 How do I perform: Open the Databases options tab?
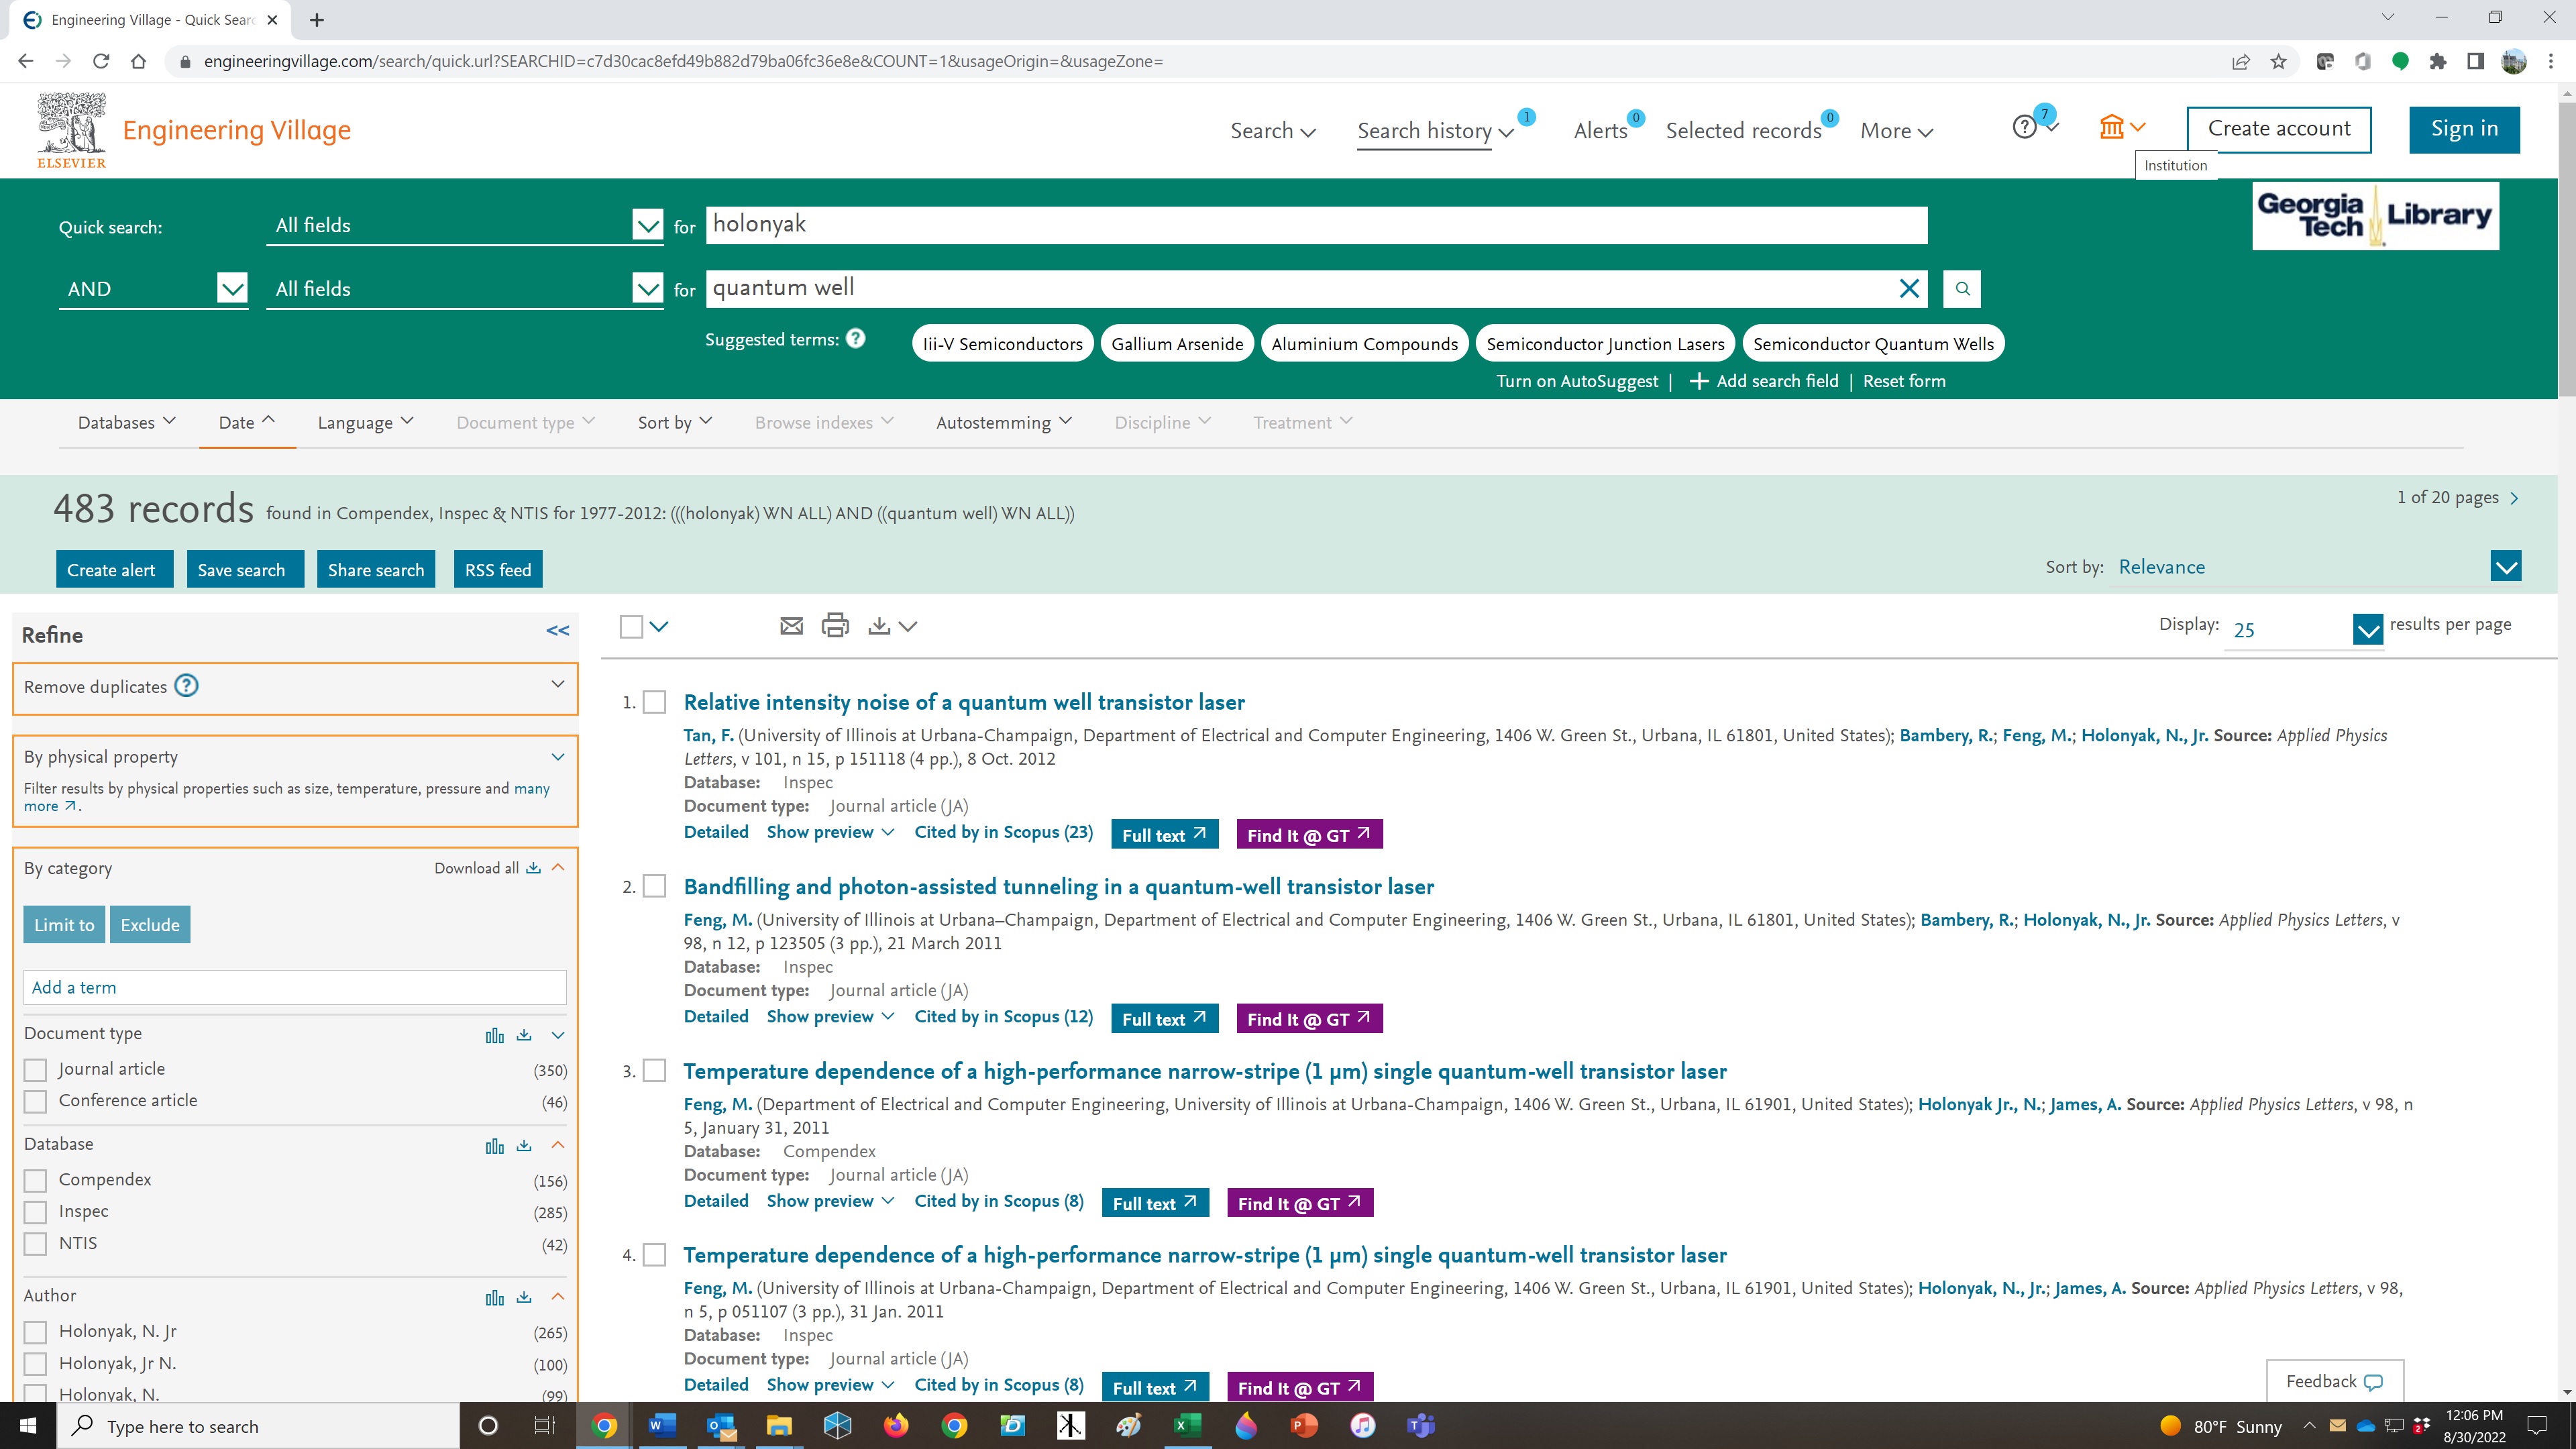tap(126, 423)
